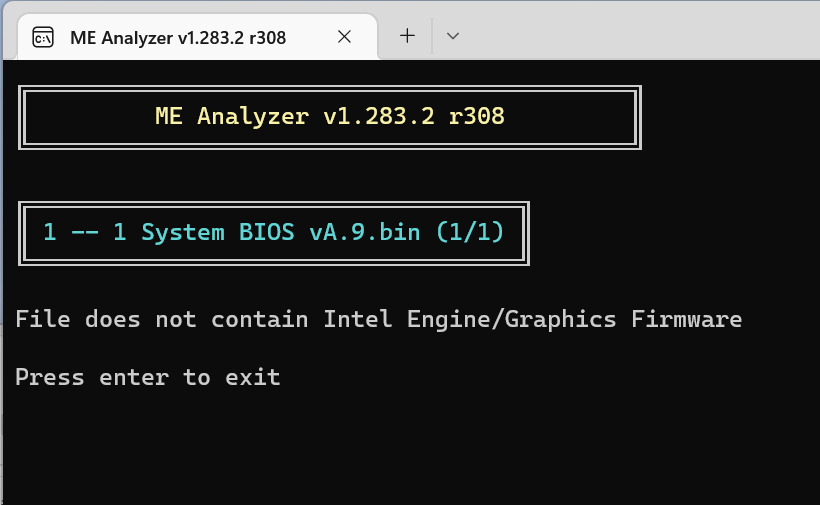Click the yellow ME Analyzer header text
This screenshot has width=820, height=505.
click(329, 116)
